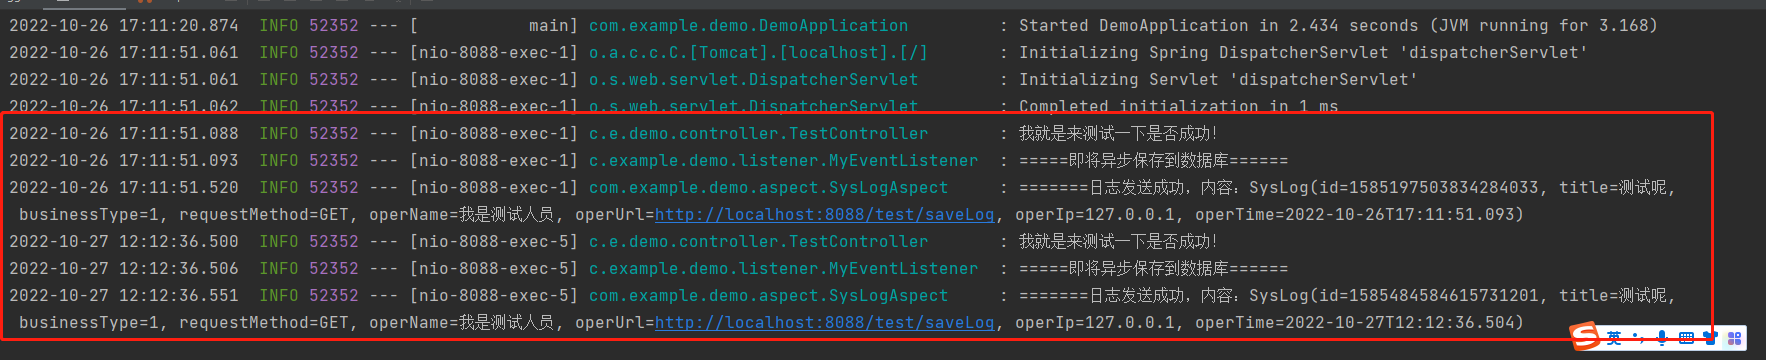
Task: Open saveLog link in the 2022-10-27 SysLog entry
Action: [x=825, y=322]
